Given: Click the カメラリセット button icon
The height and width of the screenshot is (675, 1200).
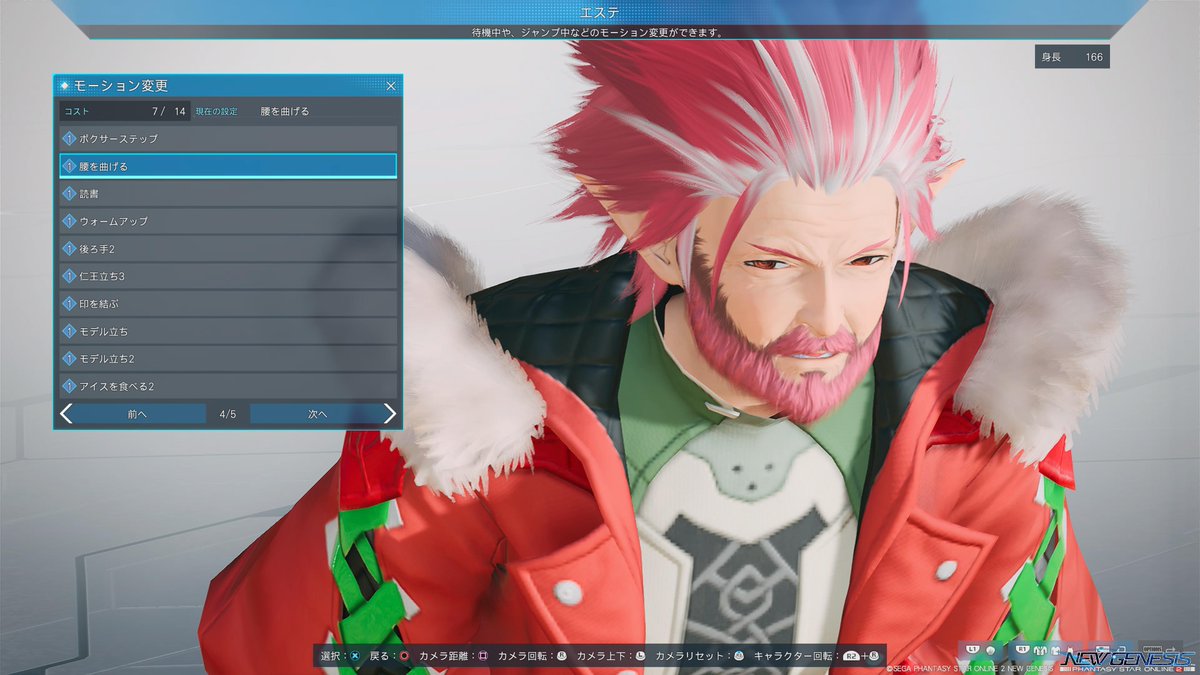Looking at the screenshot, I should coord(738,656).
